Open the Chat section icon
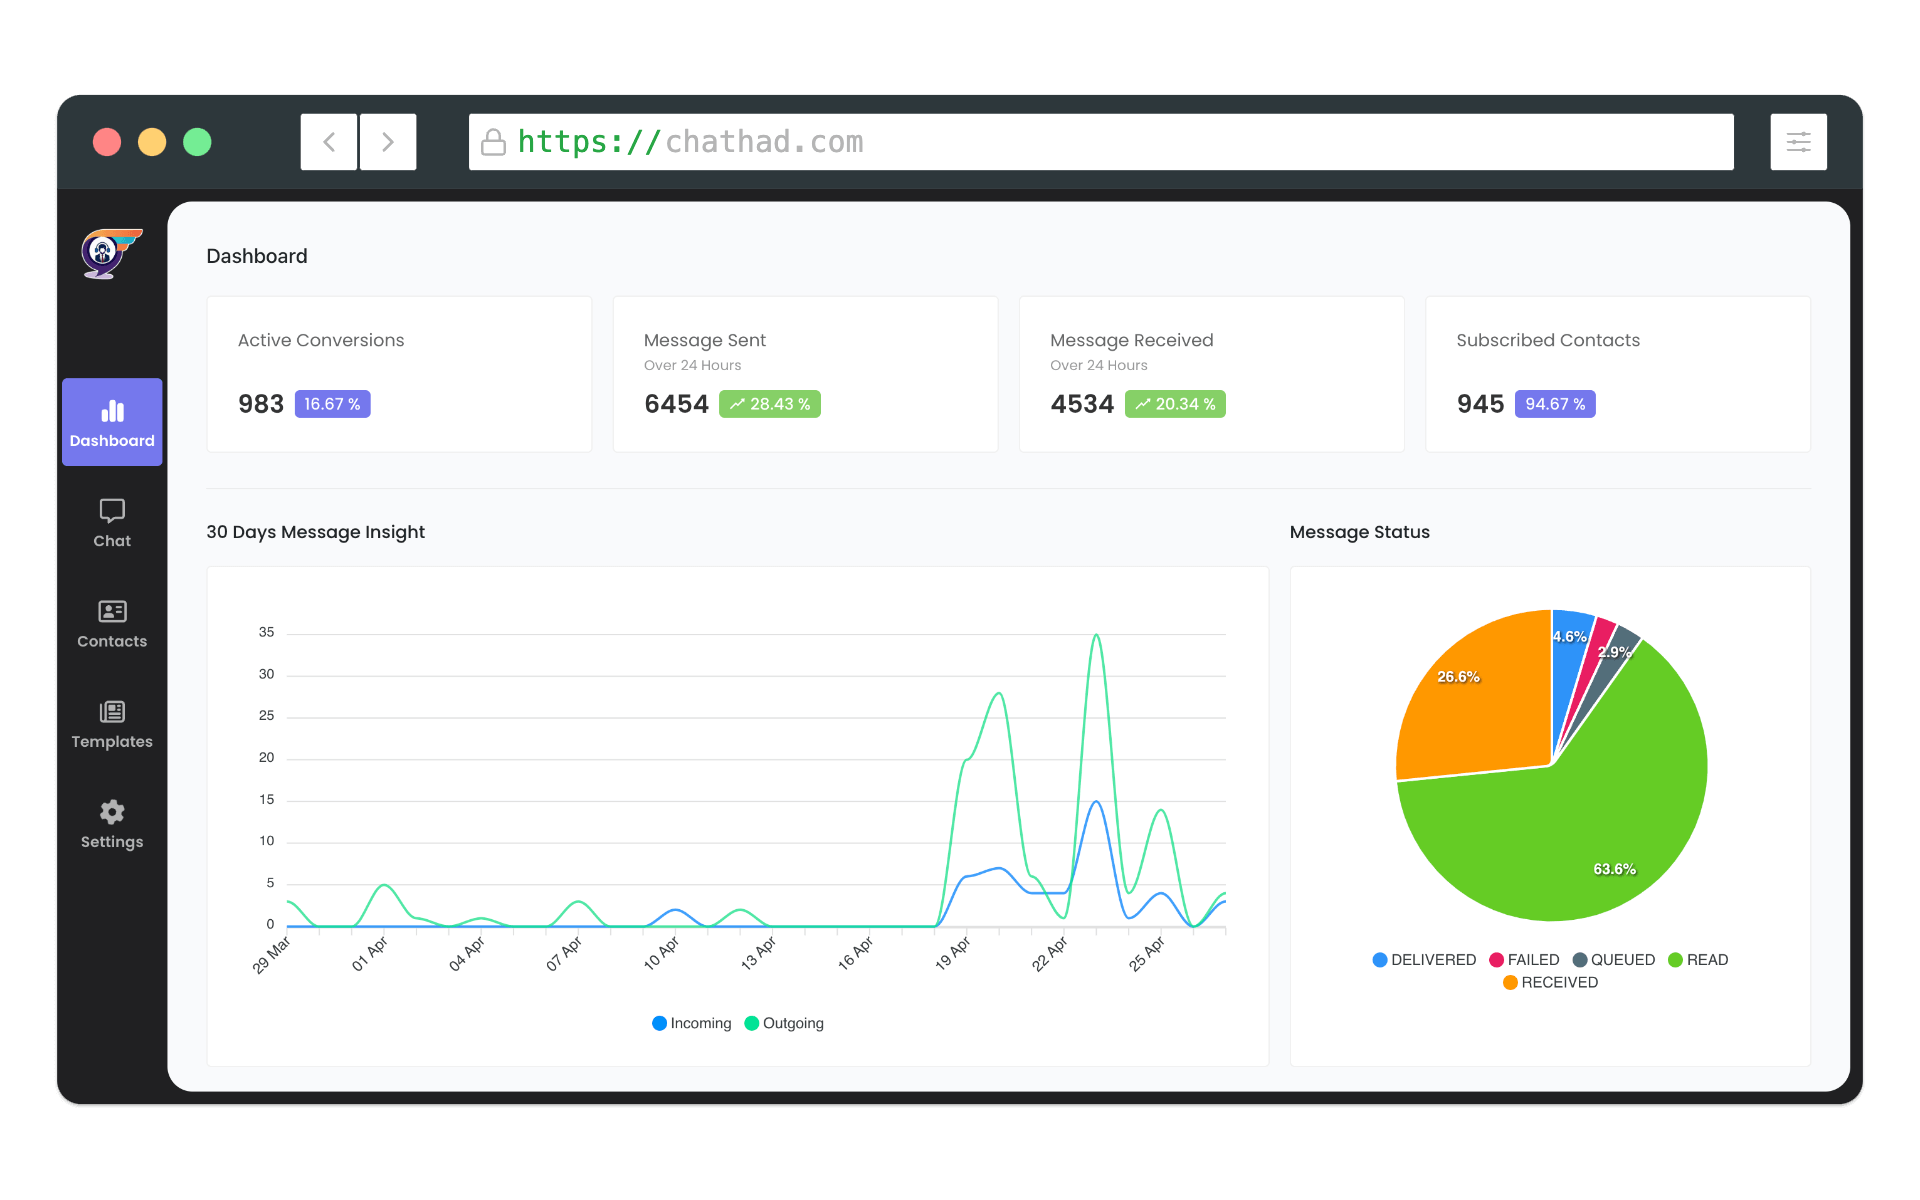The image size is (1920, 1200). click(x=112, y=511)
